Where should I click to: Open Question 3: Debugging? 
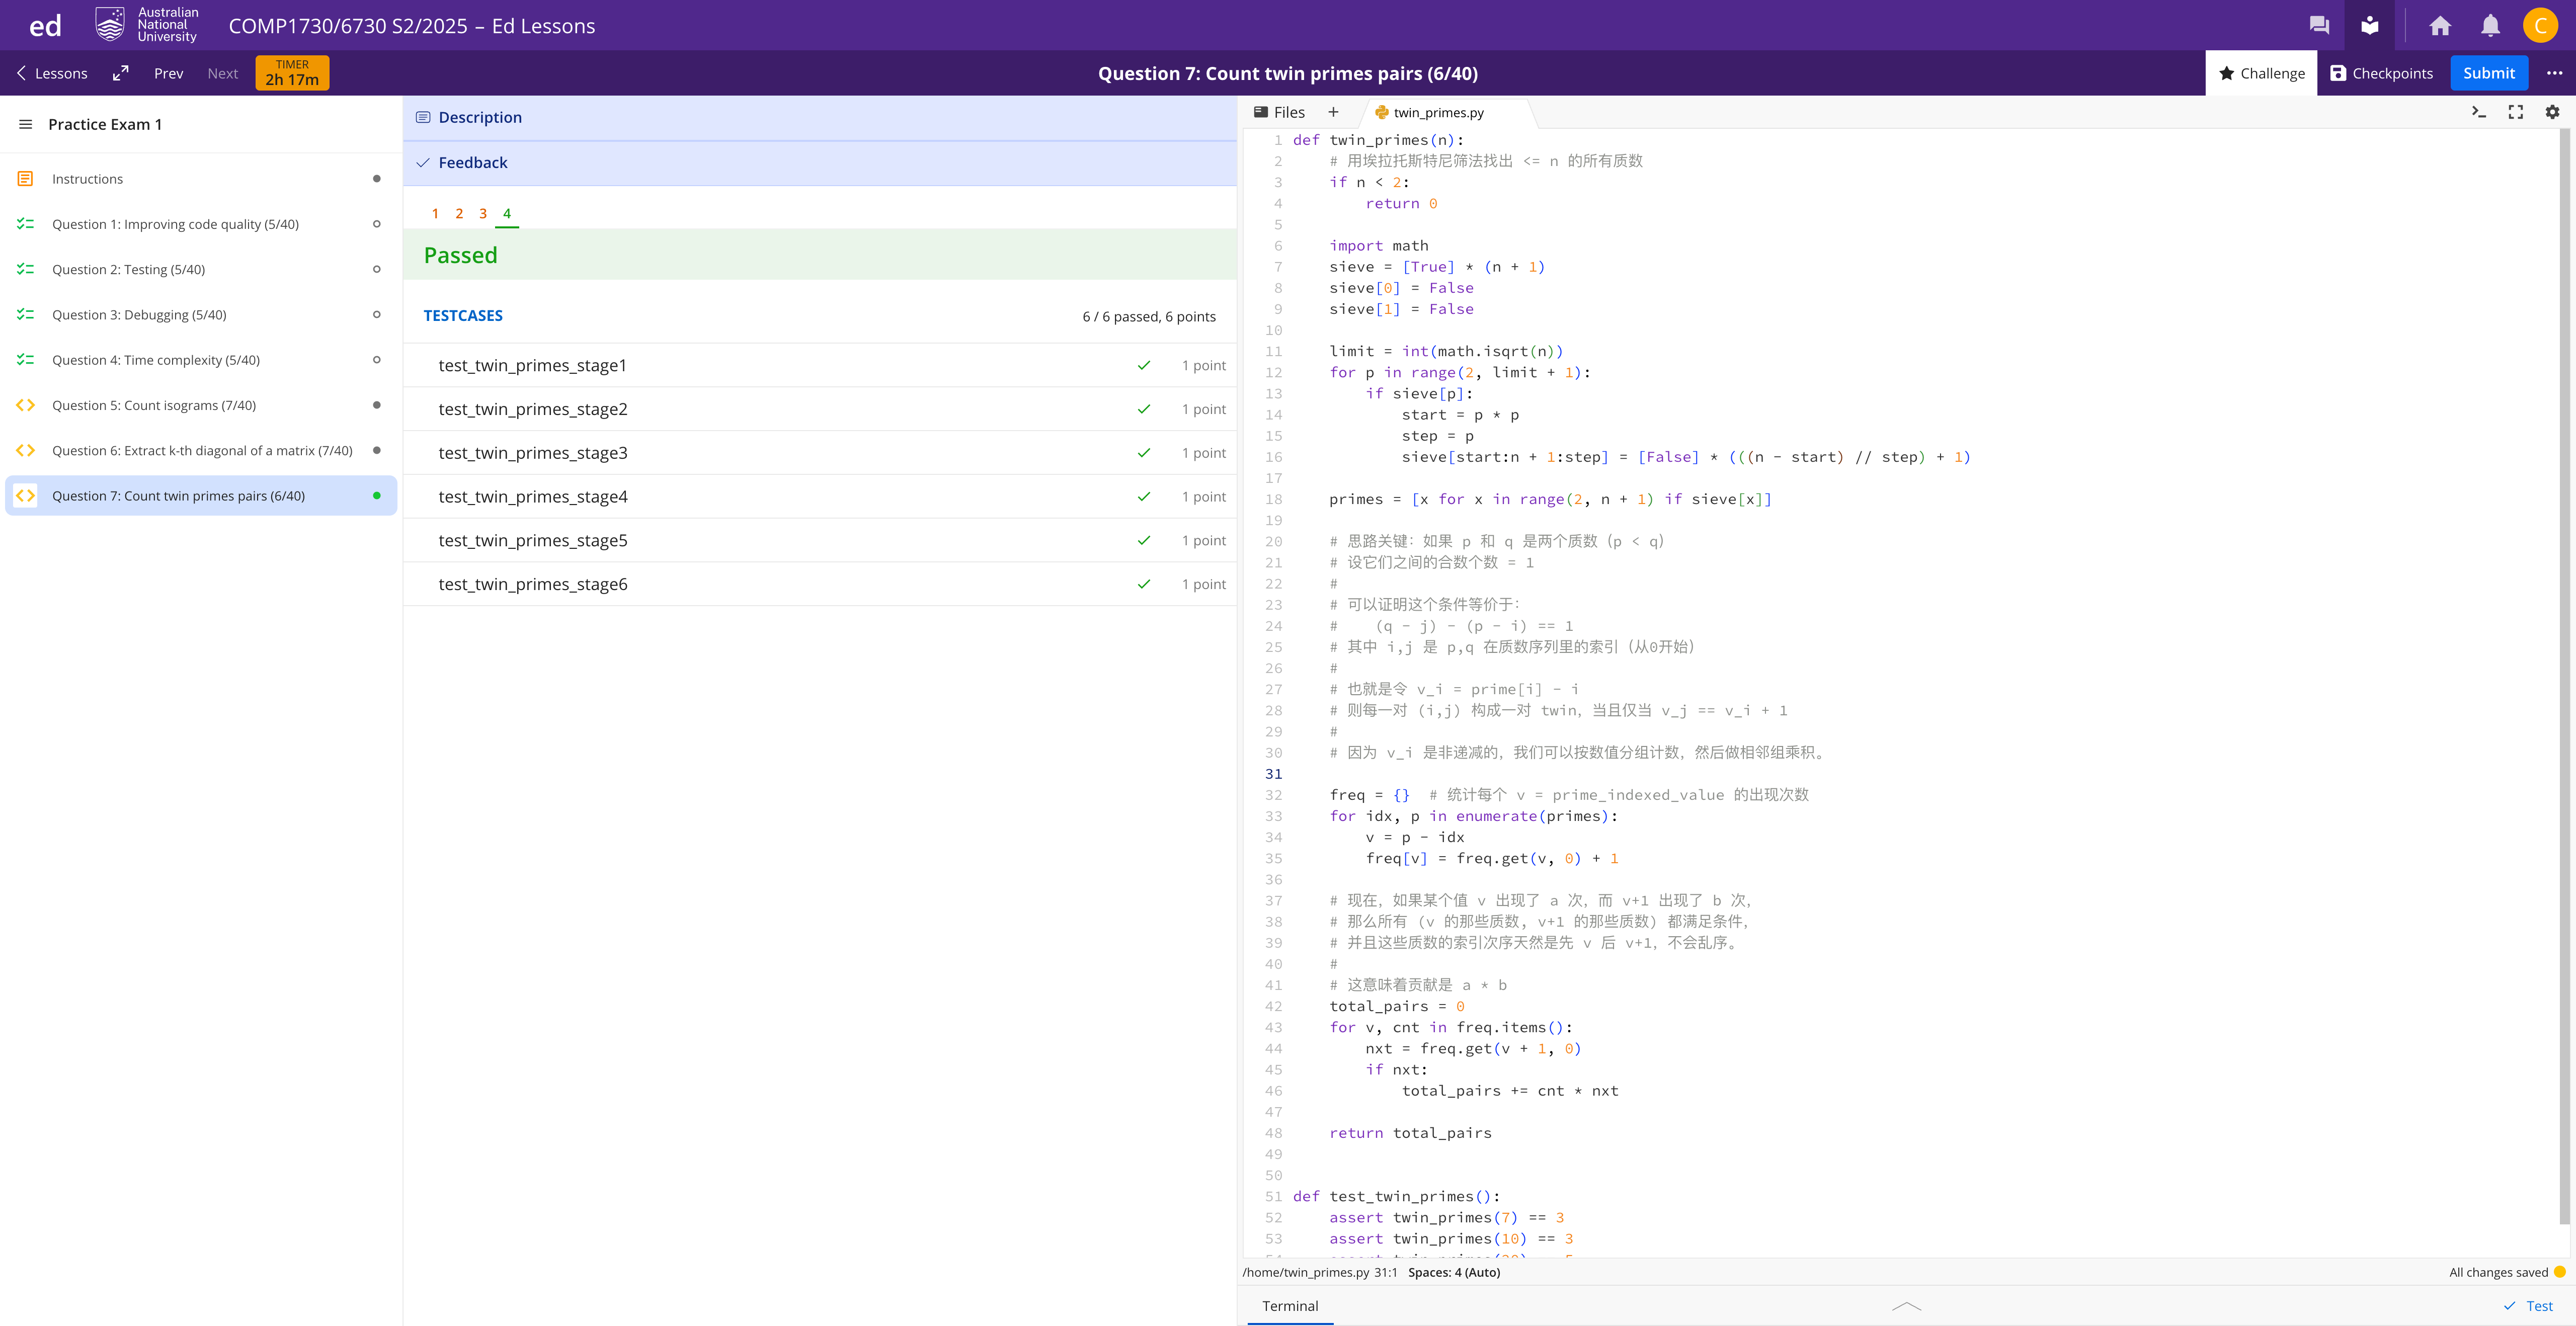coord(201,314)
